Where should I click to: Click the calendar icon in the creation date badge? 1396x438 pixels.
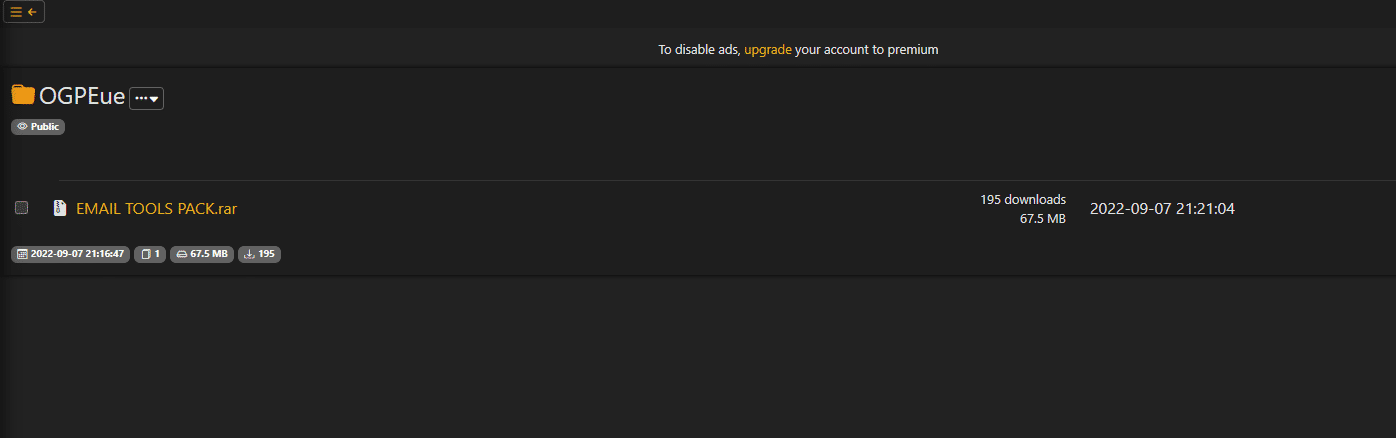[x=21, y=254]
